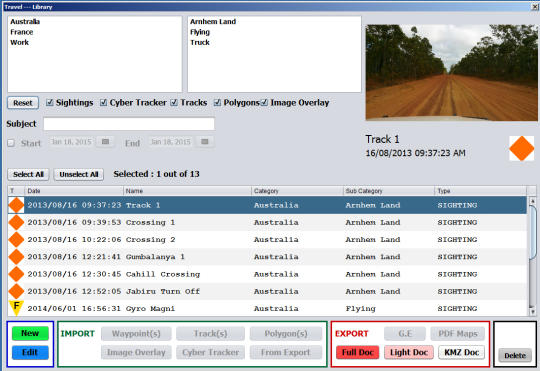Image resolution: width=540 pixels, height=371 pixels.
Task: Select Work in category list
Action: point(20,42)
